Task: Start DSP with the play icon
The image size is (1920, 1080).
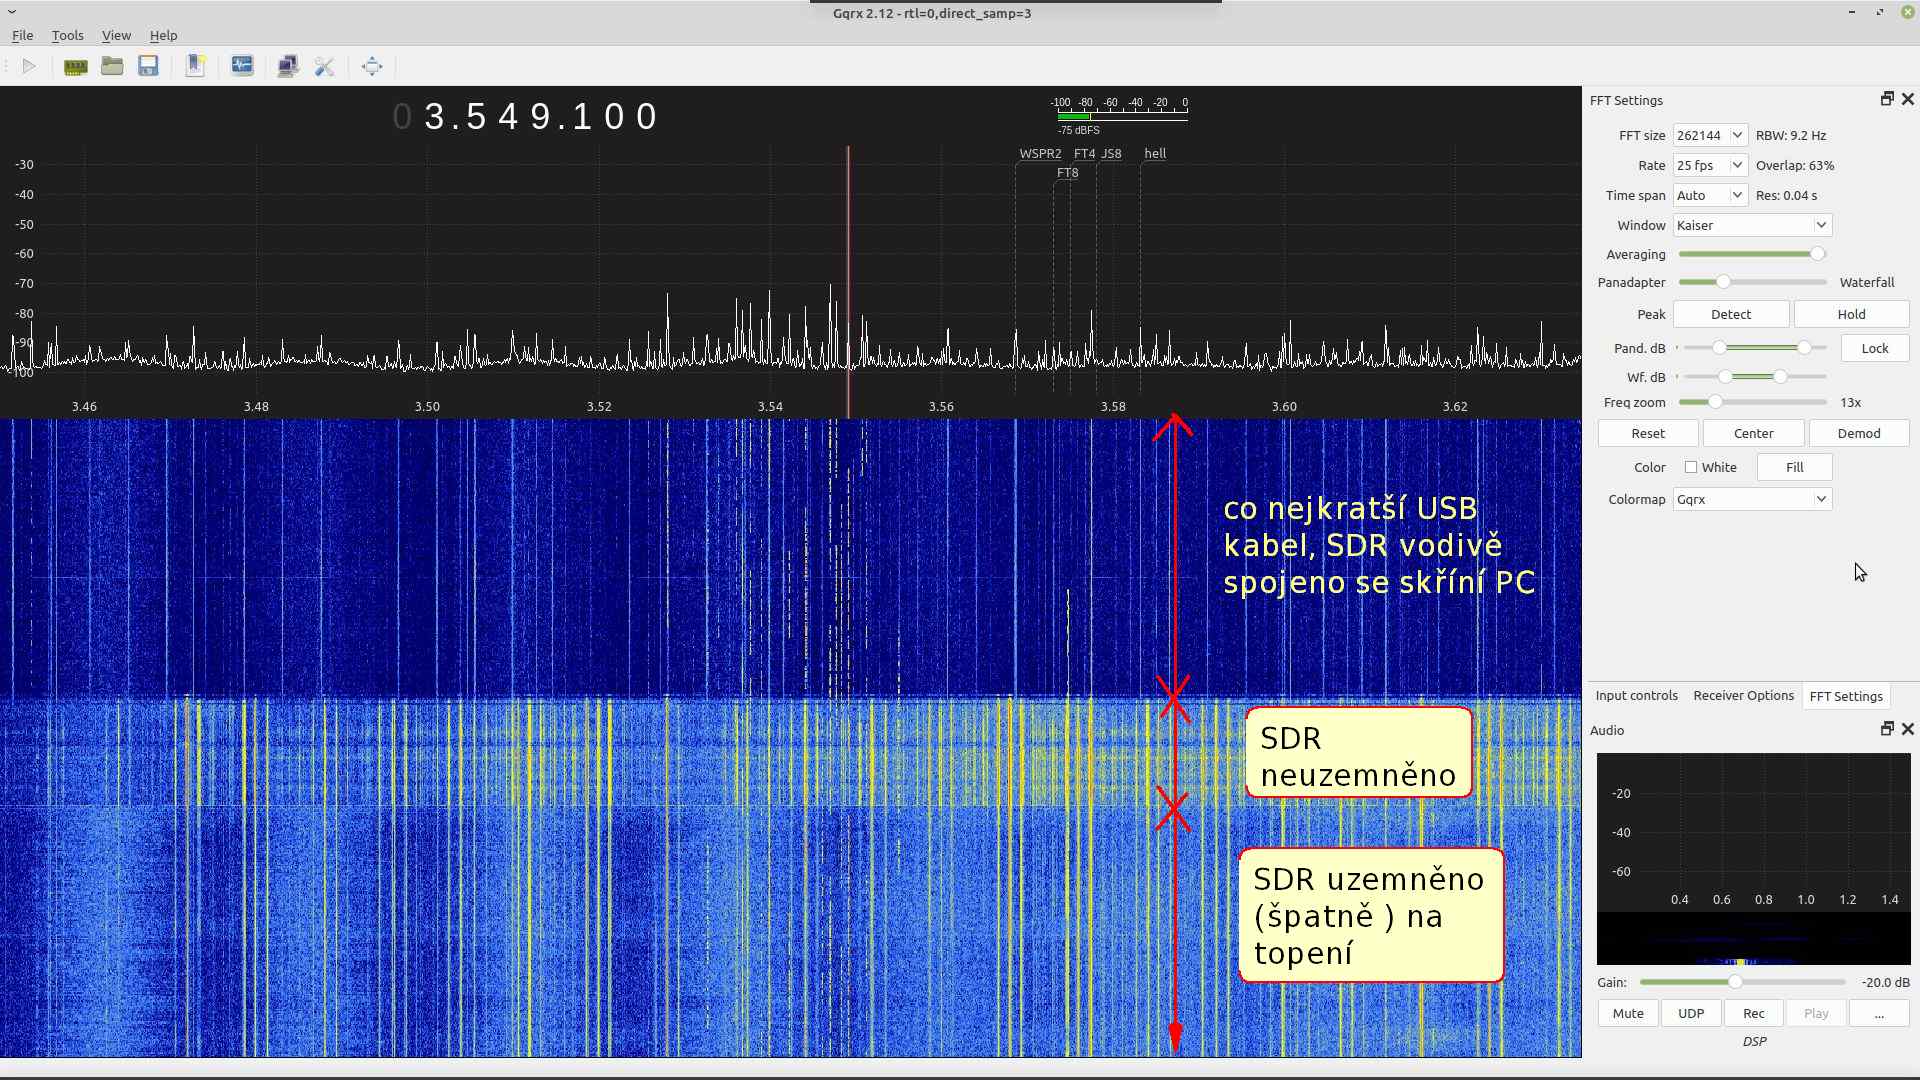Action: click(x=29, y=66)
